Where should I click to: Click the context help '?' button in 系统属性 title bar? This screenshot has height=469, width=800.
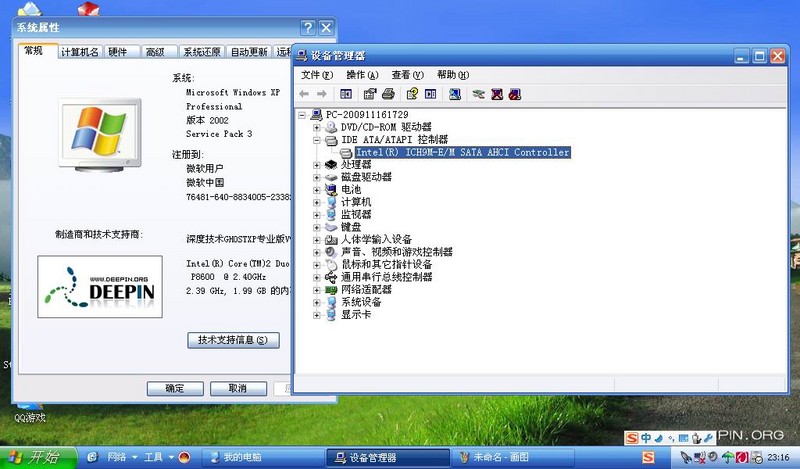[308, 28]
